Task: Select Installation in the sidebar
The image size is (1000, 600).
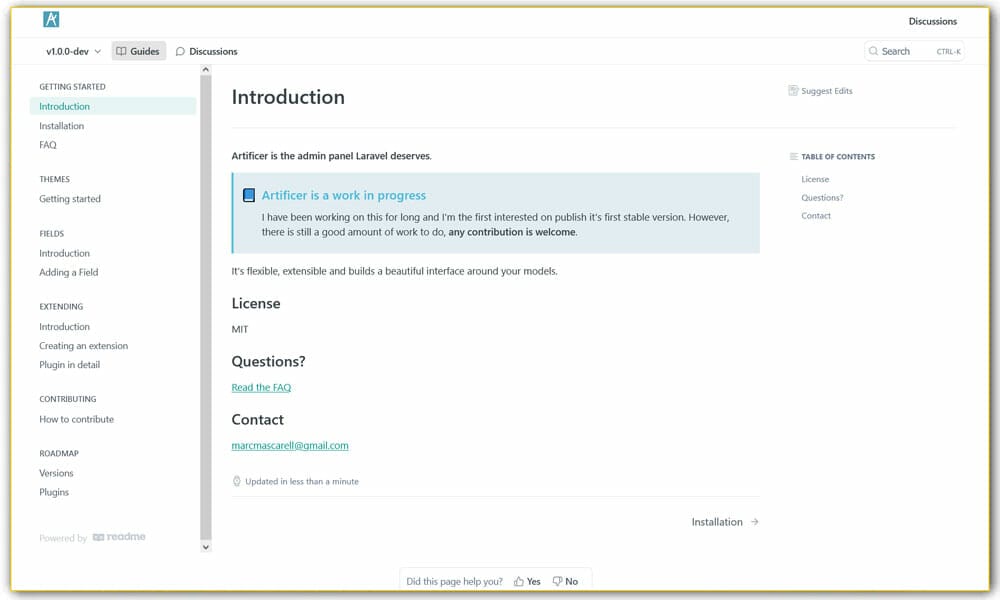Action: (62, 126)
